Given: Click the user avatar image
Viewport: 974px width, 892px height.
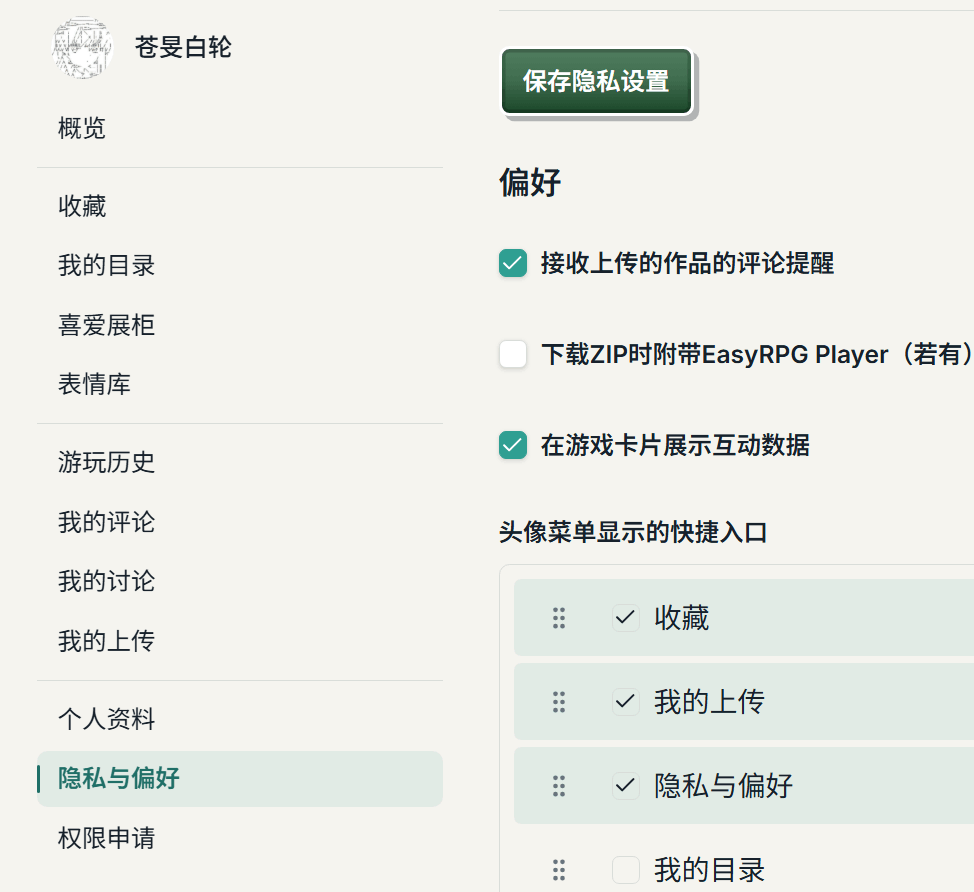Looking at the screenshot, I should pos(82,48).
